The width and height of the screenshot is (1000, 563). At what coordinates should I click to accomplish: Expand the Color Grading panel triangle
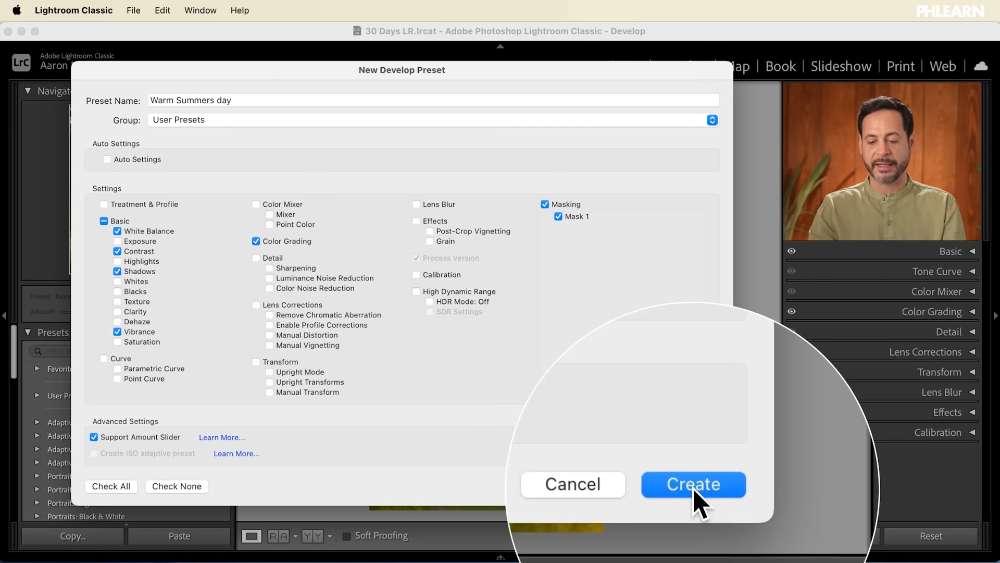point(972,312)
